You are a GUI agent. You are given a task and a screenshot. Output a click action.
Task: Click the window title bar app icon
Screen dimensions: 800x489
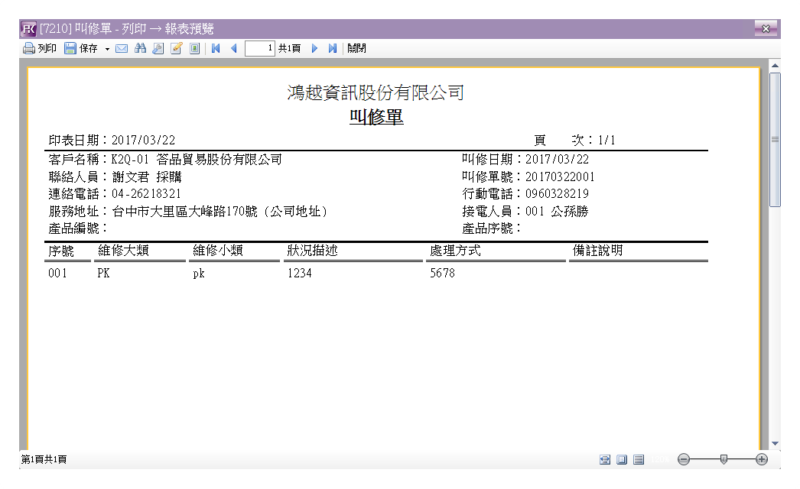tap(29, 29)
